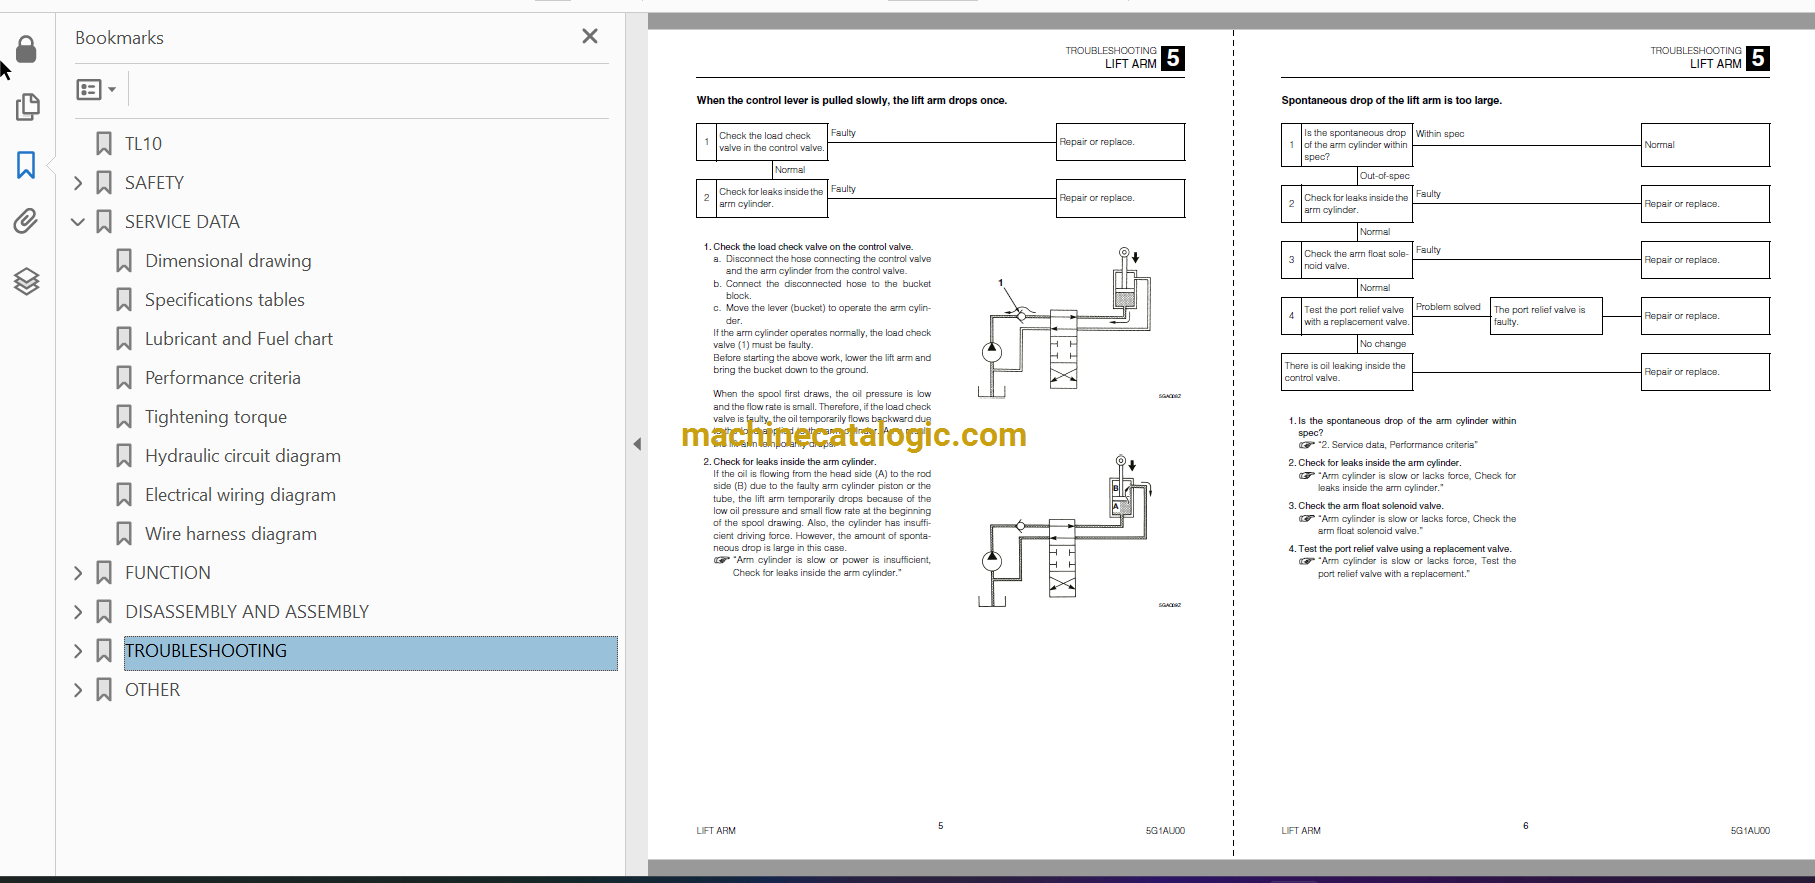Click 'There is oil leaking inside the control valve' box
This screenshot has height=883, width=1815.
click(1347, 372)
